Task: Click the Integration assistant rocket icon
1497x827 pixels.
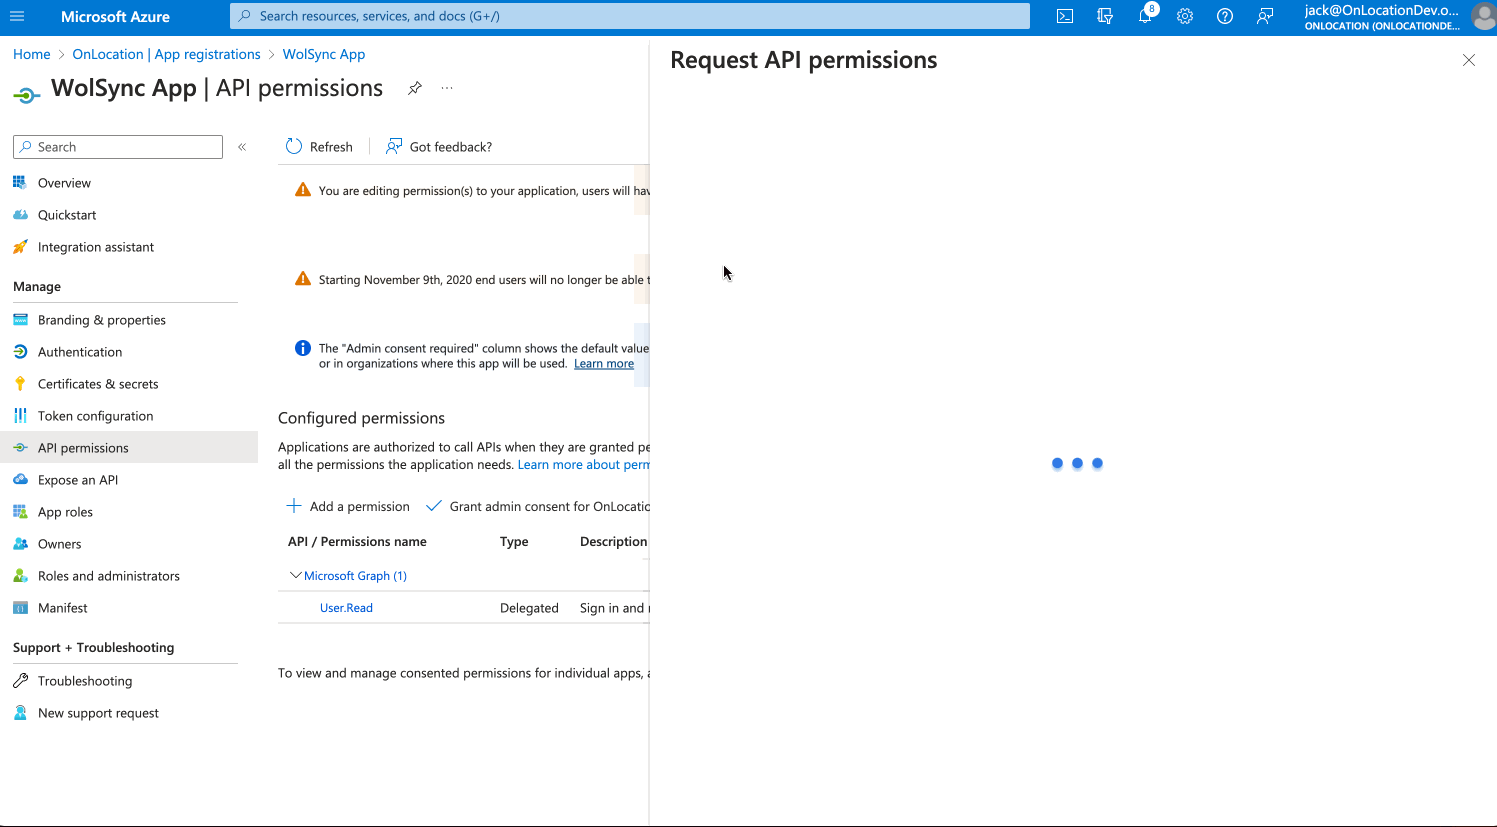Action: coord(20,247)
